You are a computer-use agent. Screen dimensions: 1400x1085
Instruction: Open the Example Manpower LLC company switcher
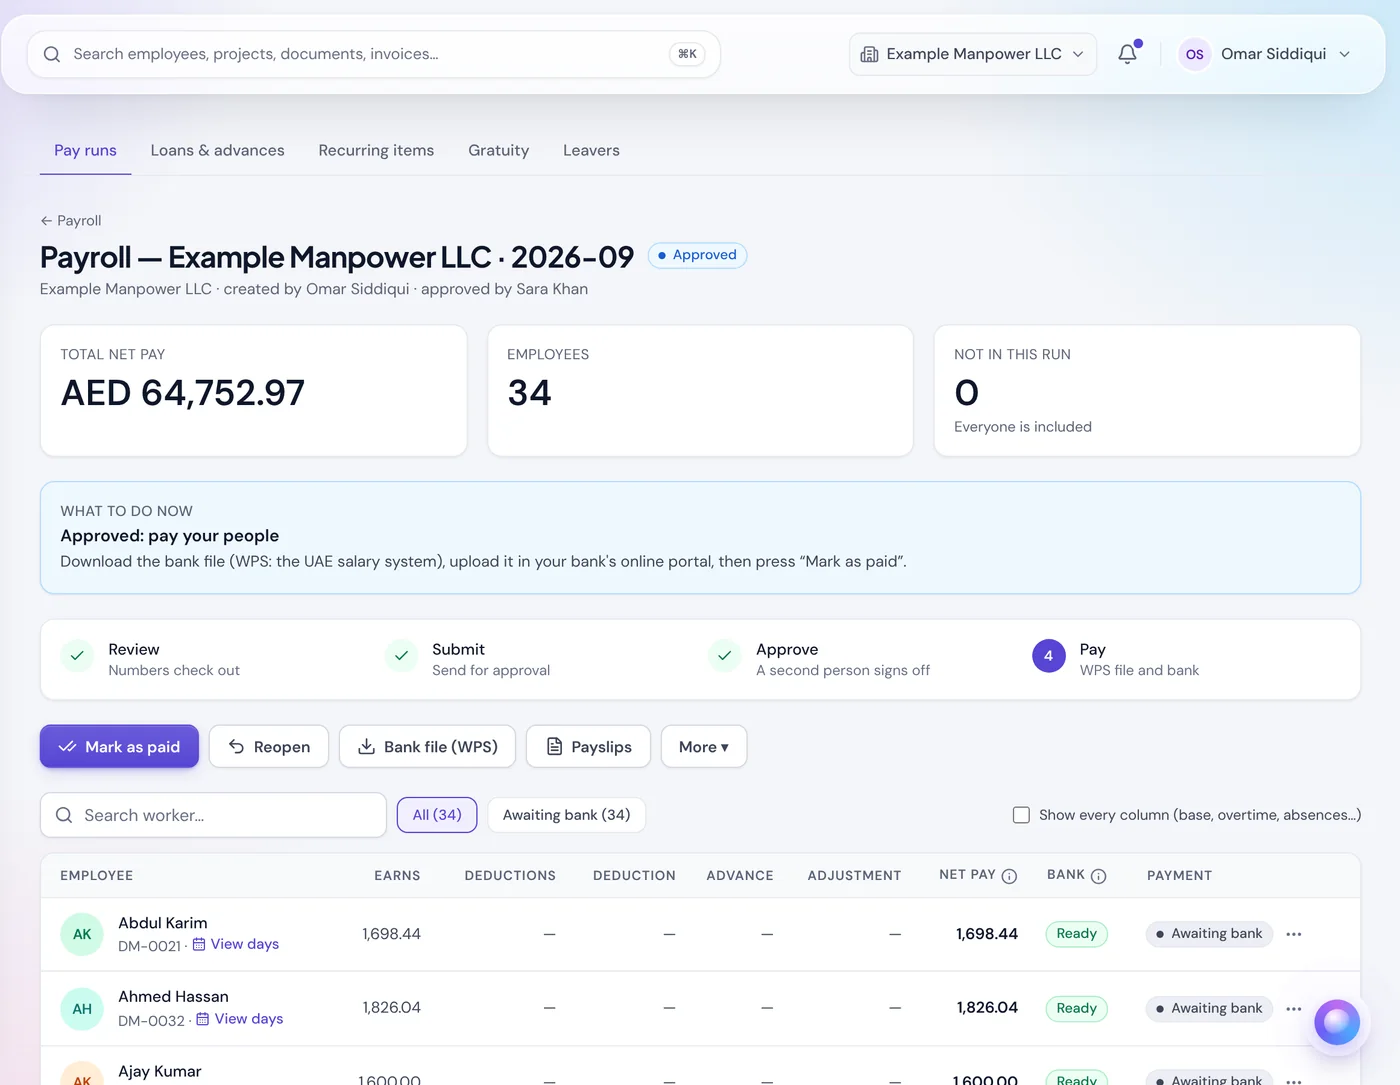pyautogui.click(x=973, y=54)
